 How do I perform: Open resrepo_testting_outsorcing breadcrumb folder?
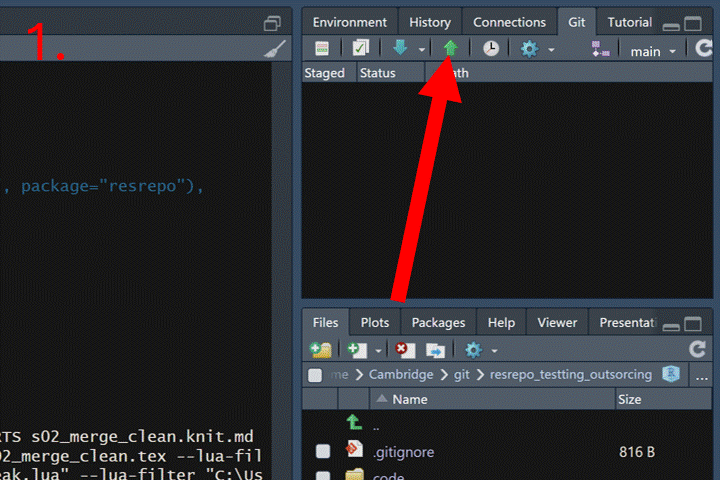click(x=571, y=375)
